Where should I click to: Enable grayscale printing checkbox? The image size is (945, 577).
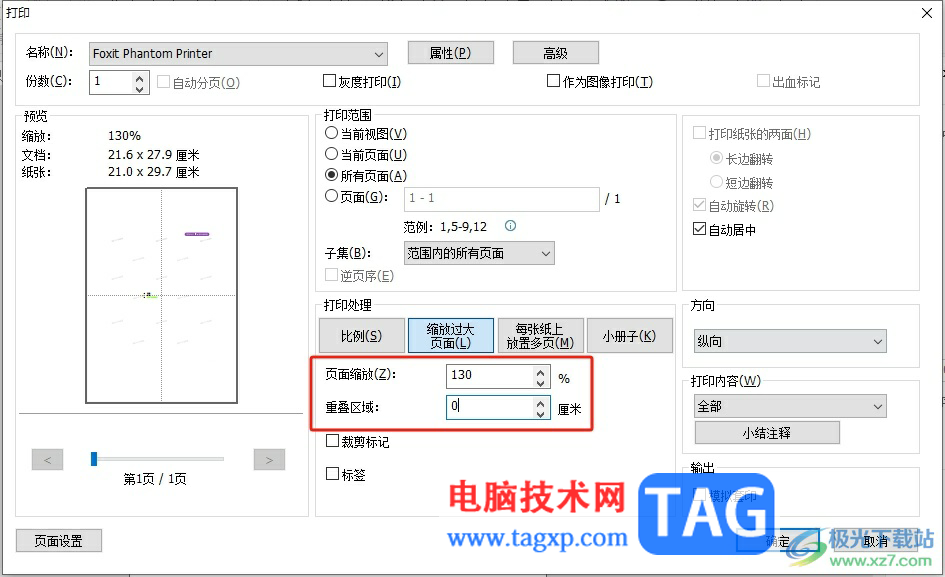pyautogui.click(x=329, y=81)
